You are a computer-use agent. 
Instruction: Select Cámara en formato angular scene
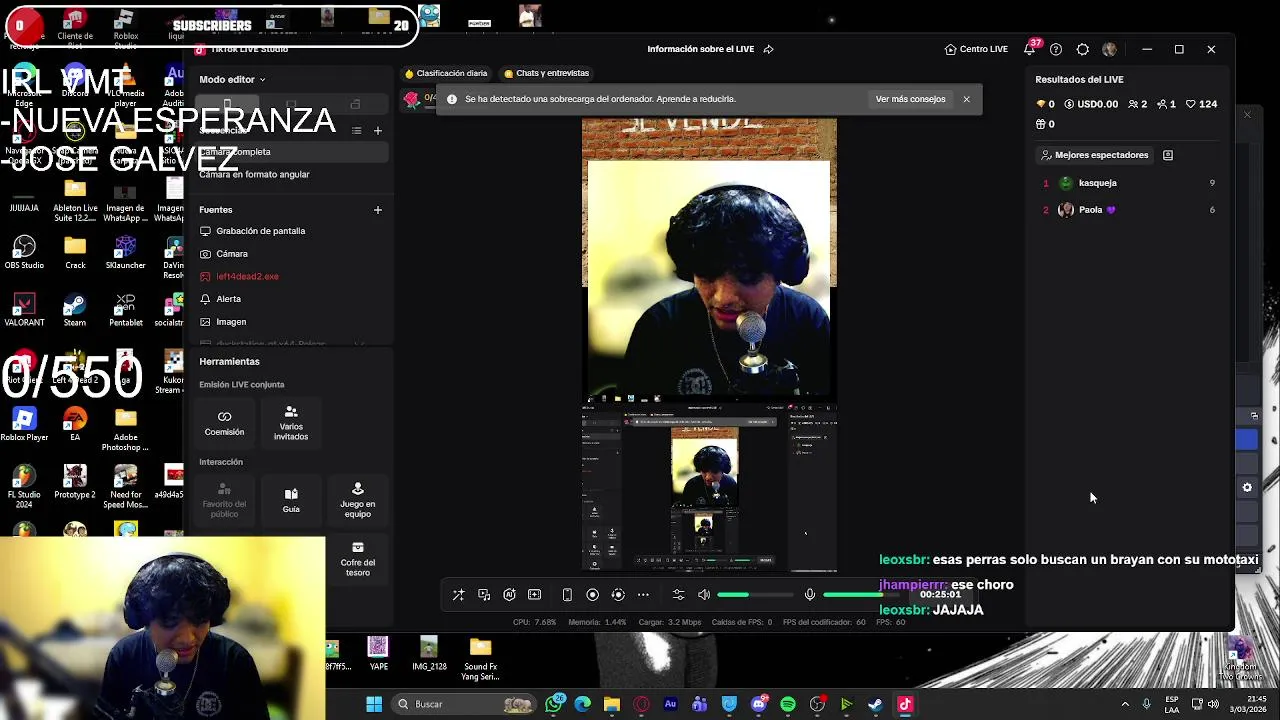(x=291, y=174)
